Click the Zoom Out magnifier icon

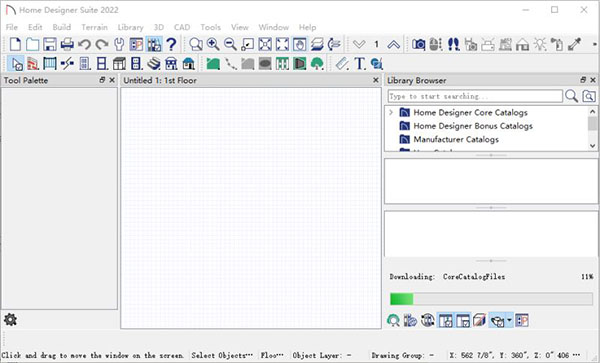click(230, 44)
